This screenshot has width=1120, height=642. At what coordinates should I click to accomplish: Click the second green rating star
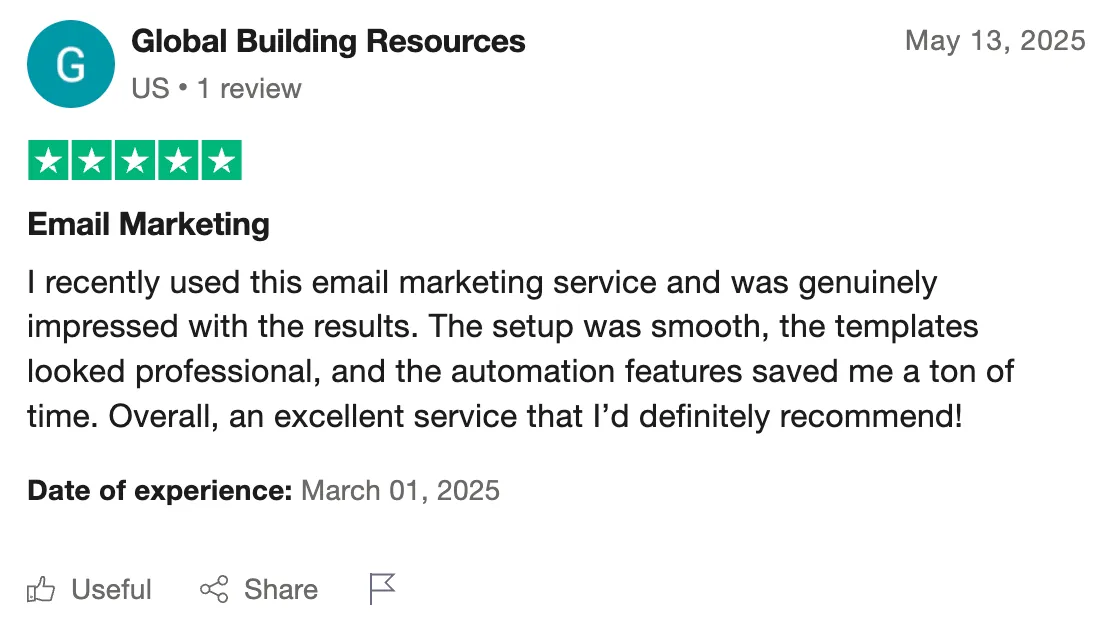point(91,160)
